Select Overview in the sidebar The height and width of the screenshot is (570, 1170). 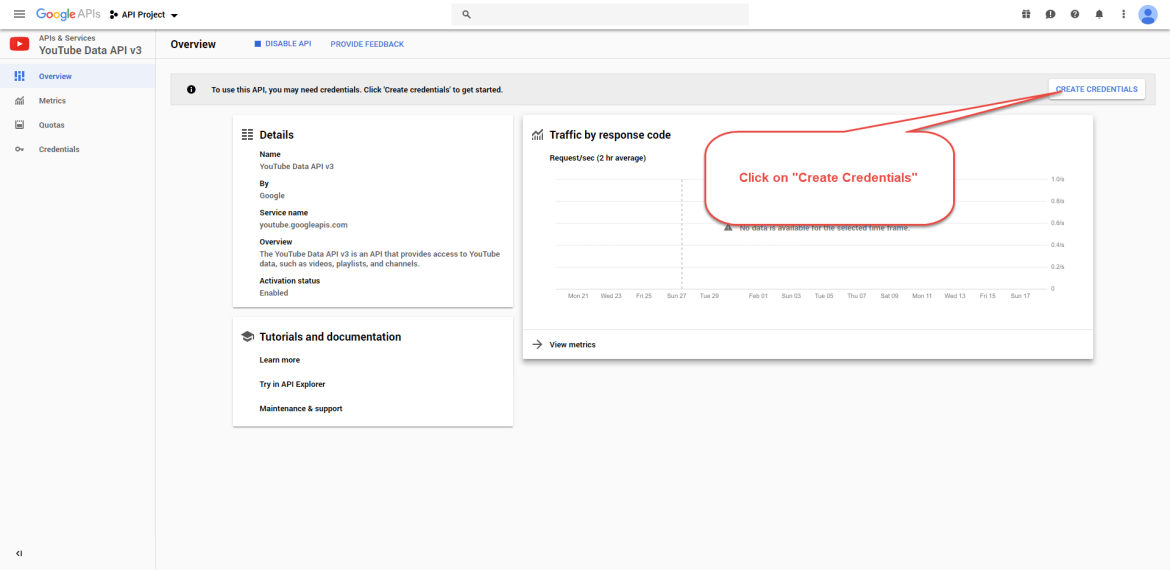78,76
